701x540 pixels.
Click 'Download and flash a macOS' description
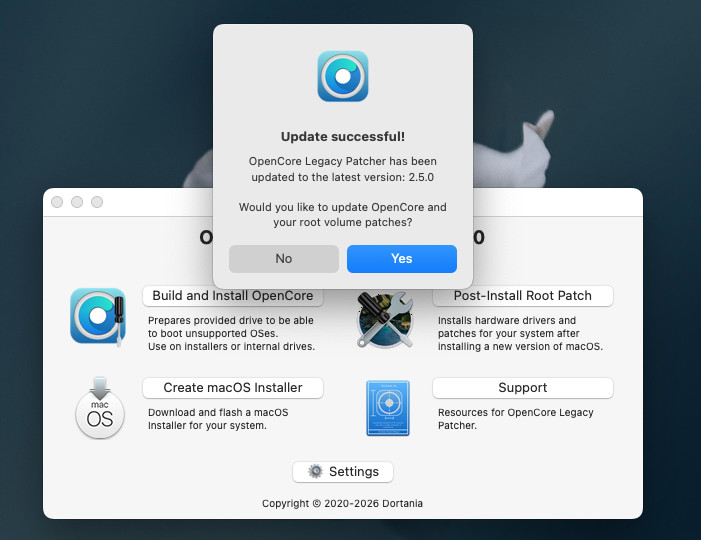[x=218, y=412]
